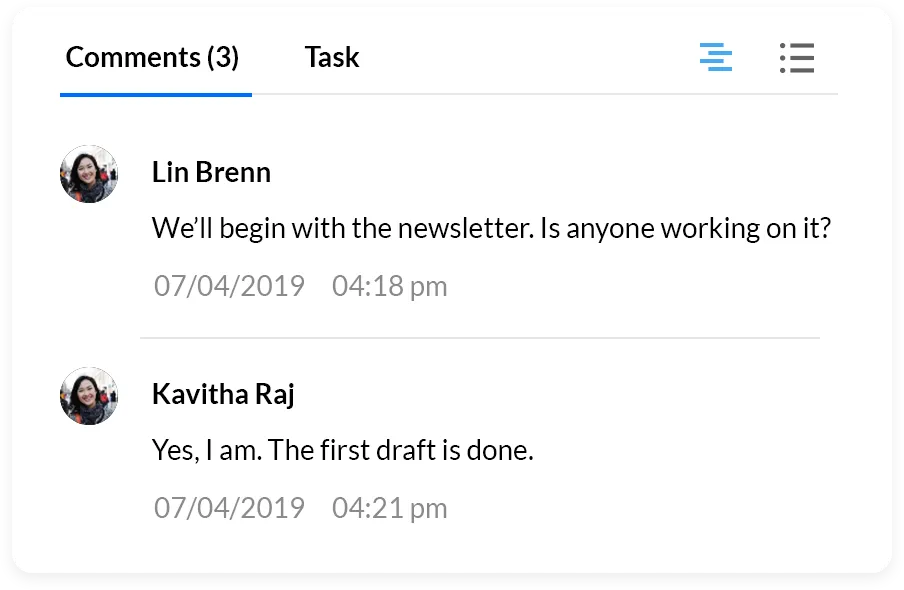Select Kavitha Raj's first draft comment
This screenshot has height=590, width=904.
(x=343, y=450)
